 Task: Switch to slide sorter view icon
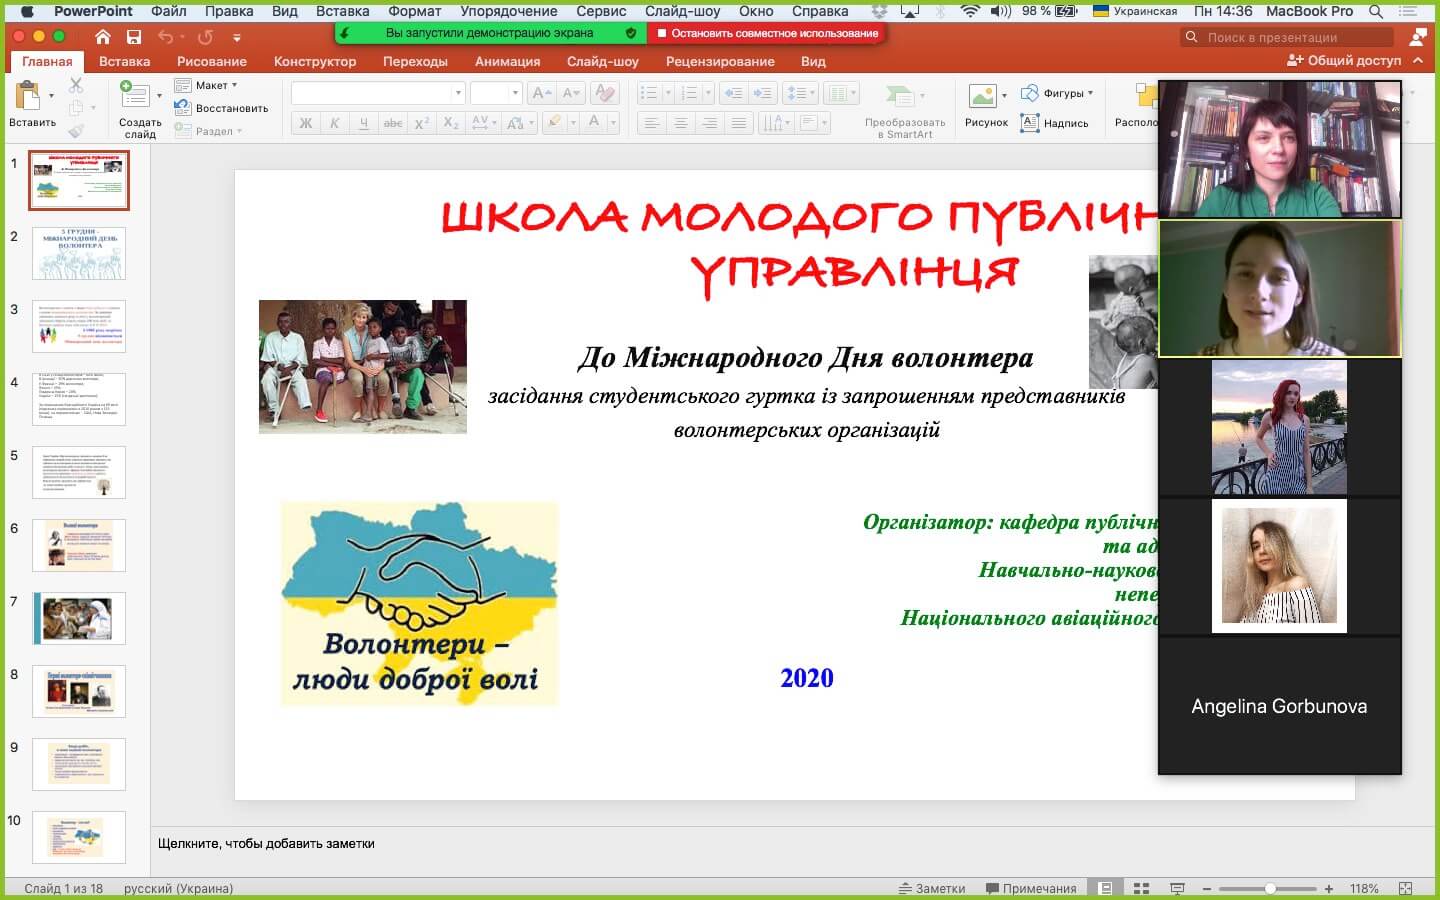click(x=1141, y=888)
